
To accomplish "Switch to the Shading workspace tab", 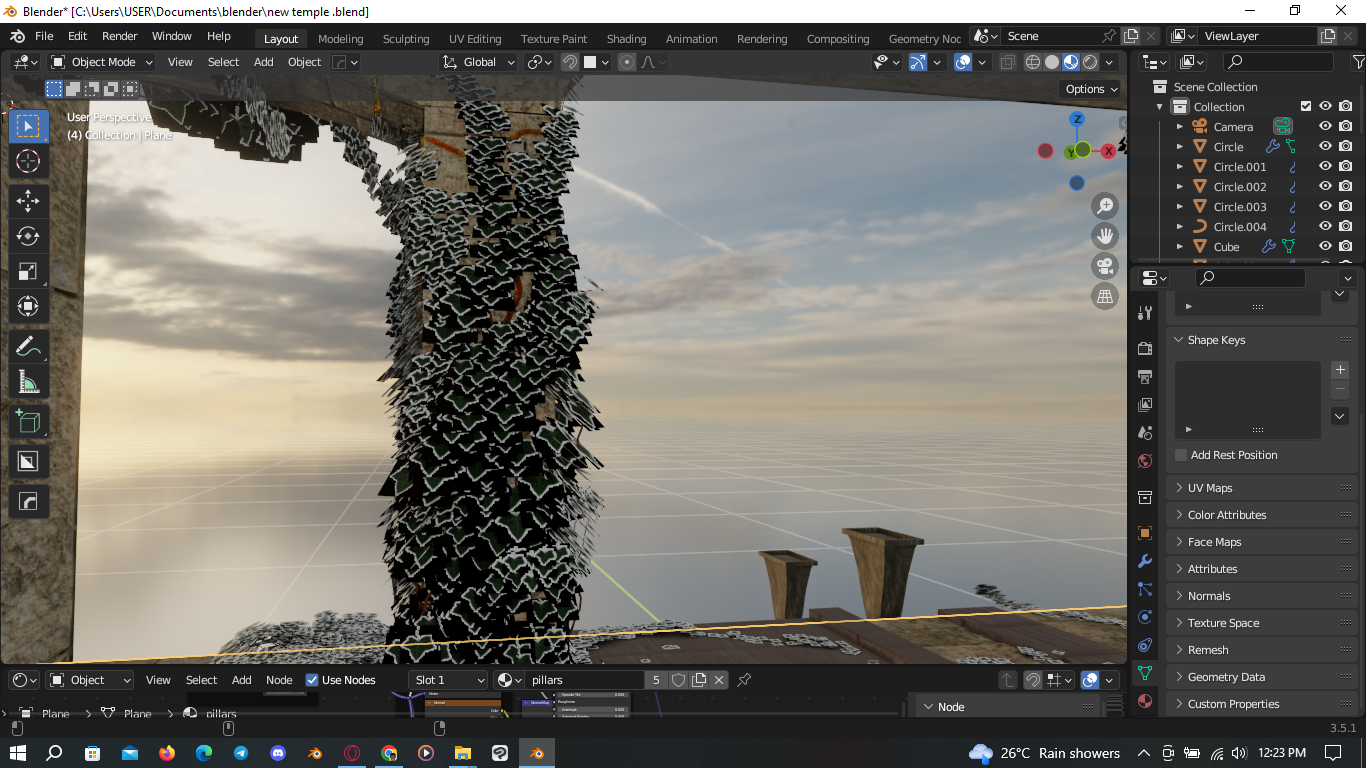I will click(x=626, y=39).
